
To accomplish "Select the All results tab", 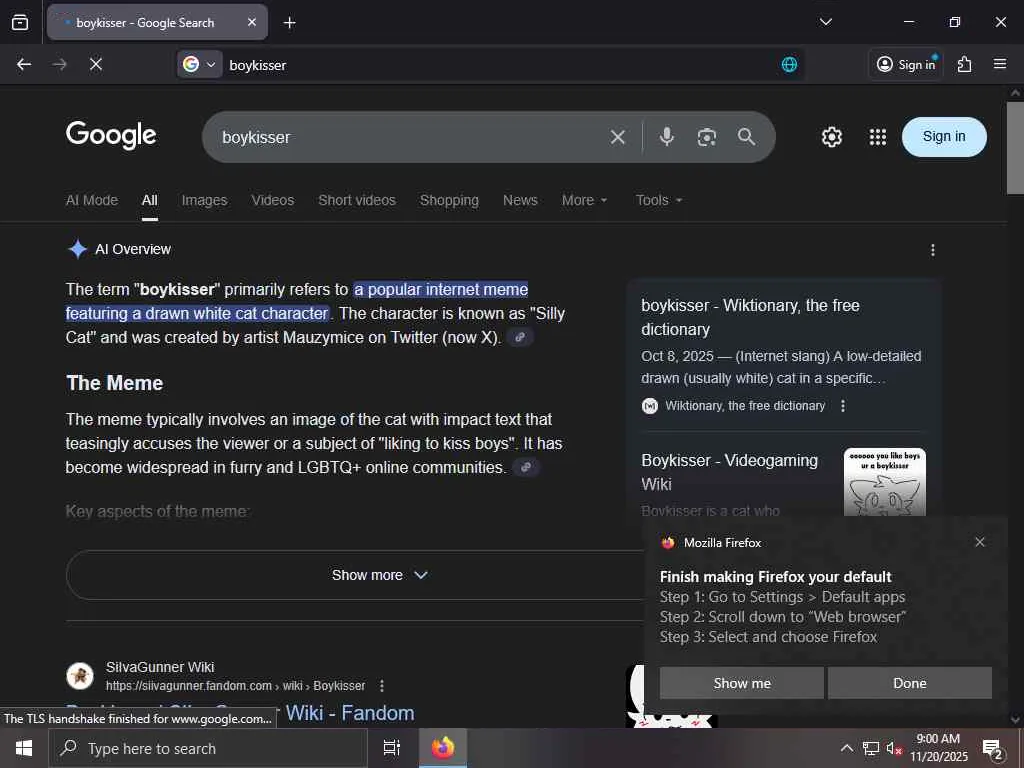I will 150,200.
